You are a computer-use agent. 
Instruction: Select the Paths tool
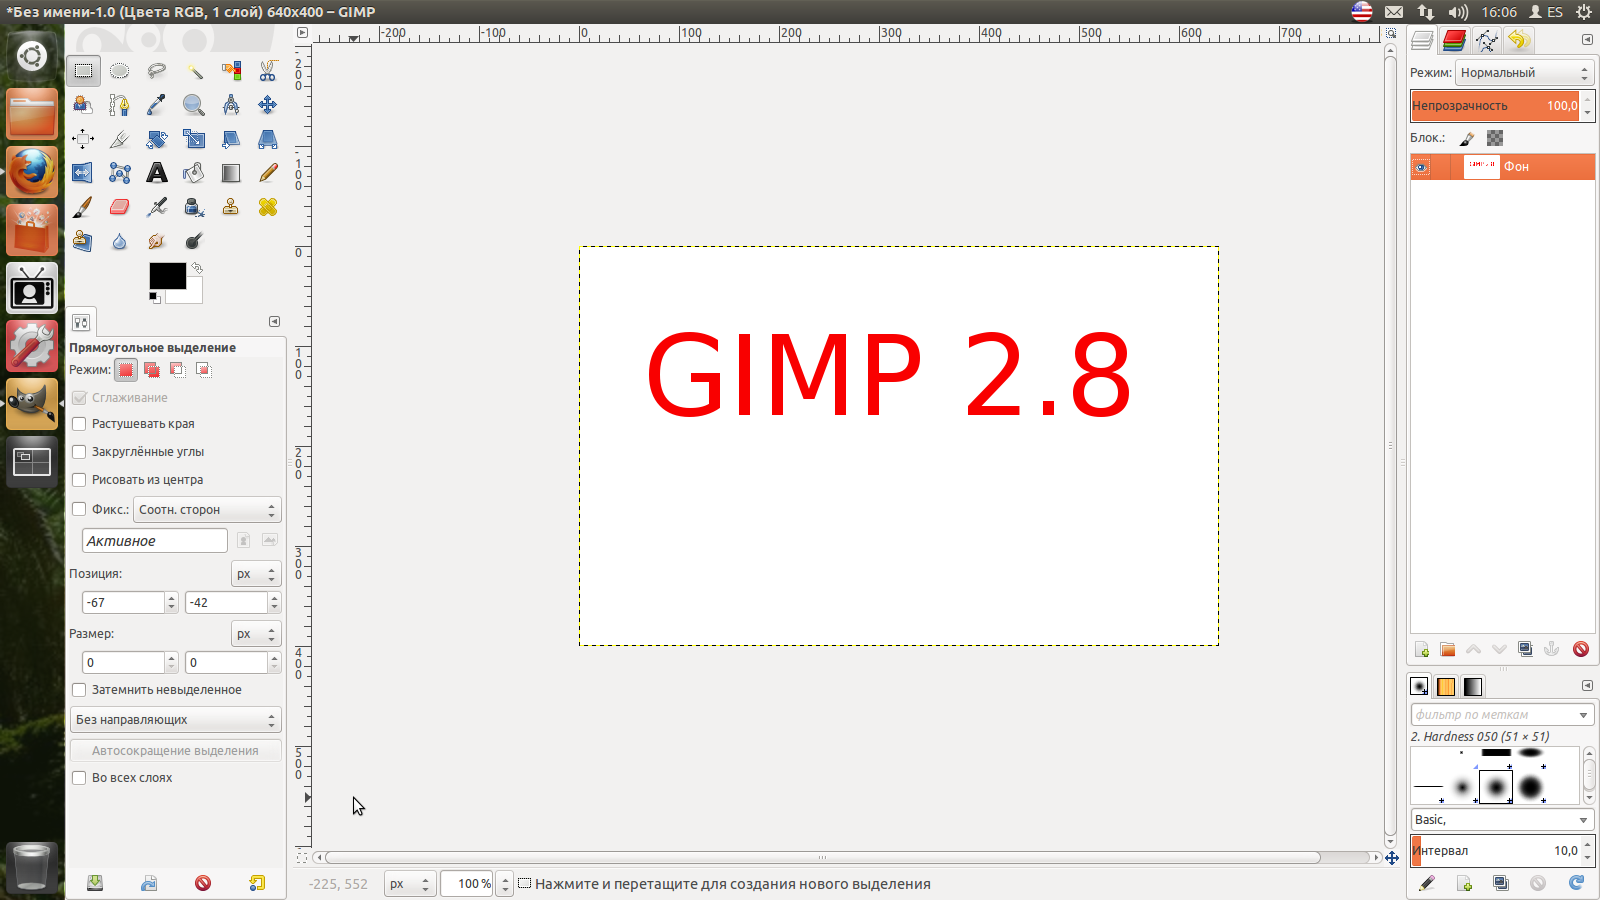(120, 105)
